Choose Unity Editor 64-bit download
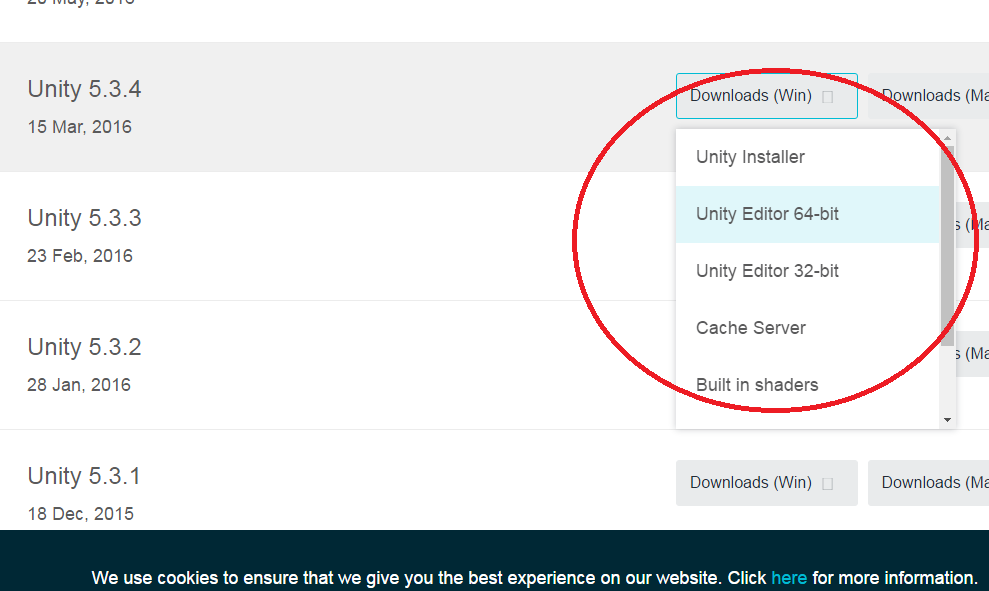 coord(807,214)
